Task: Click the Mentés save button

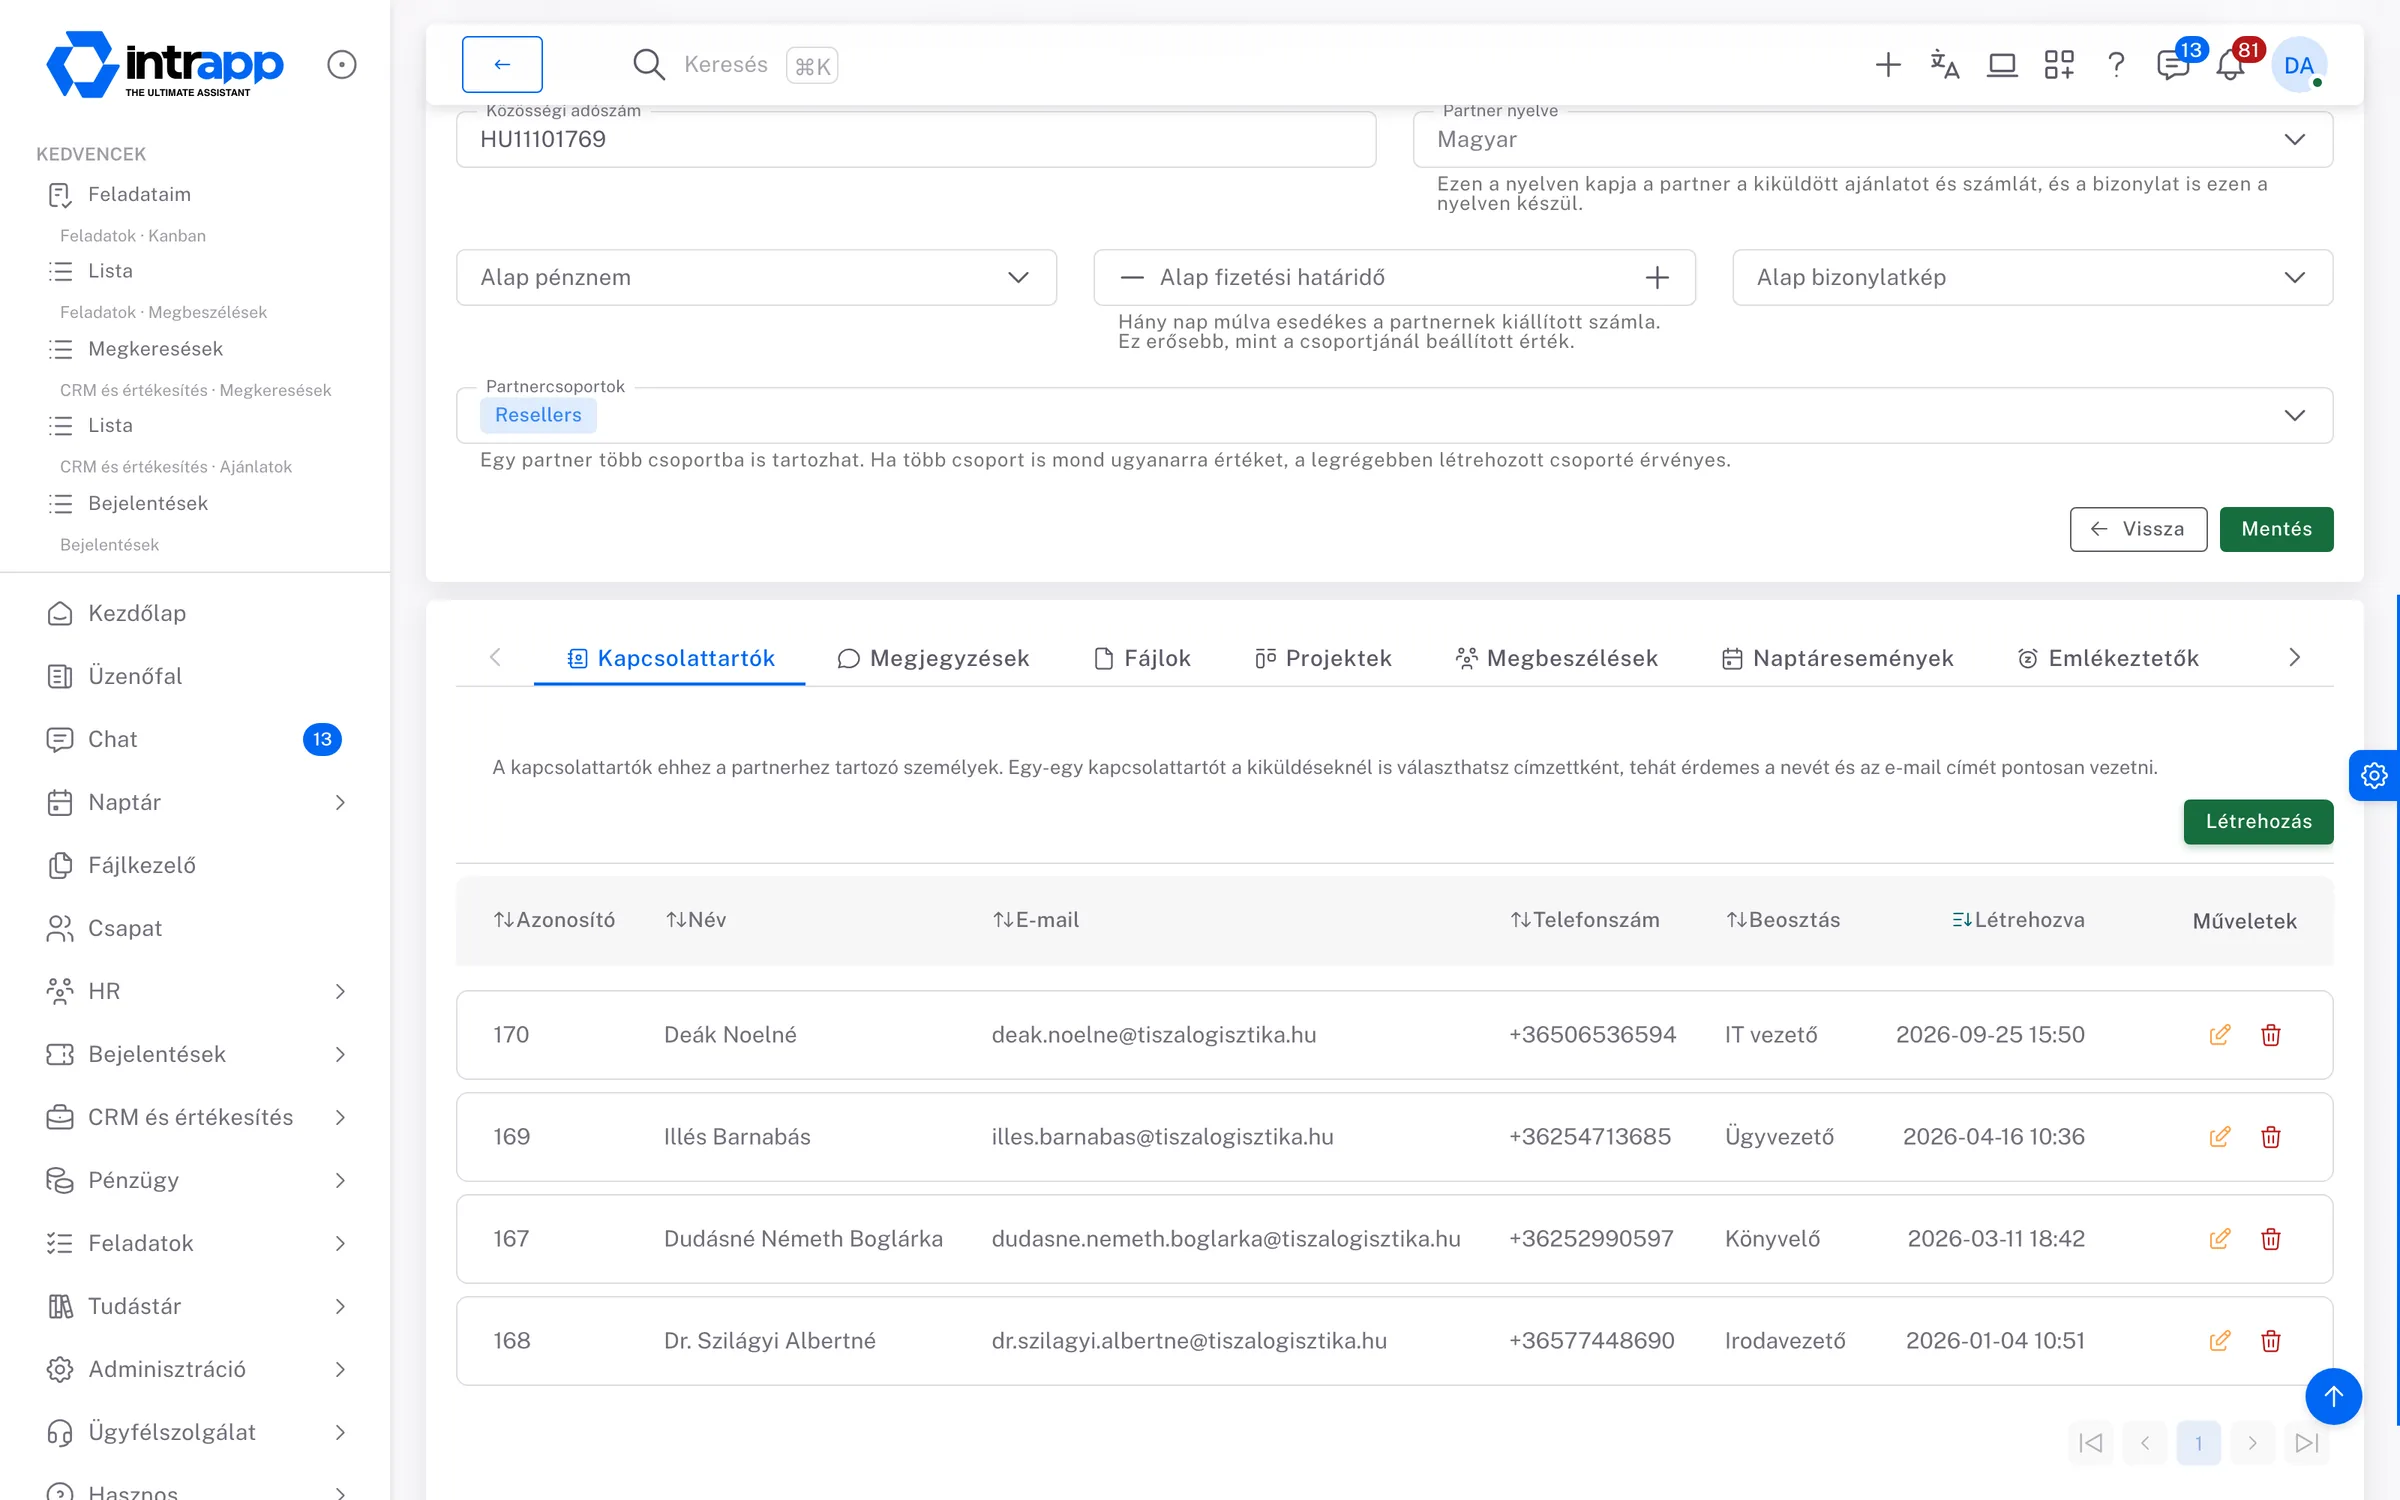Action: (x=2276, y=529)
